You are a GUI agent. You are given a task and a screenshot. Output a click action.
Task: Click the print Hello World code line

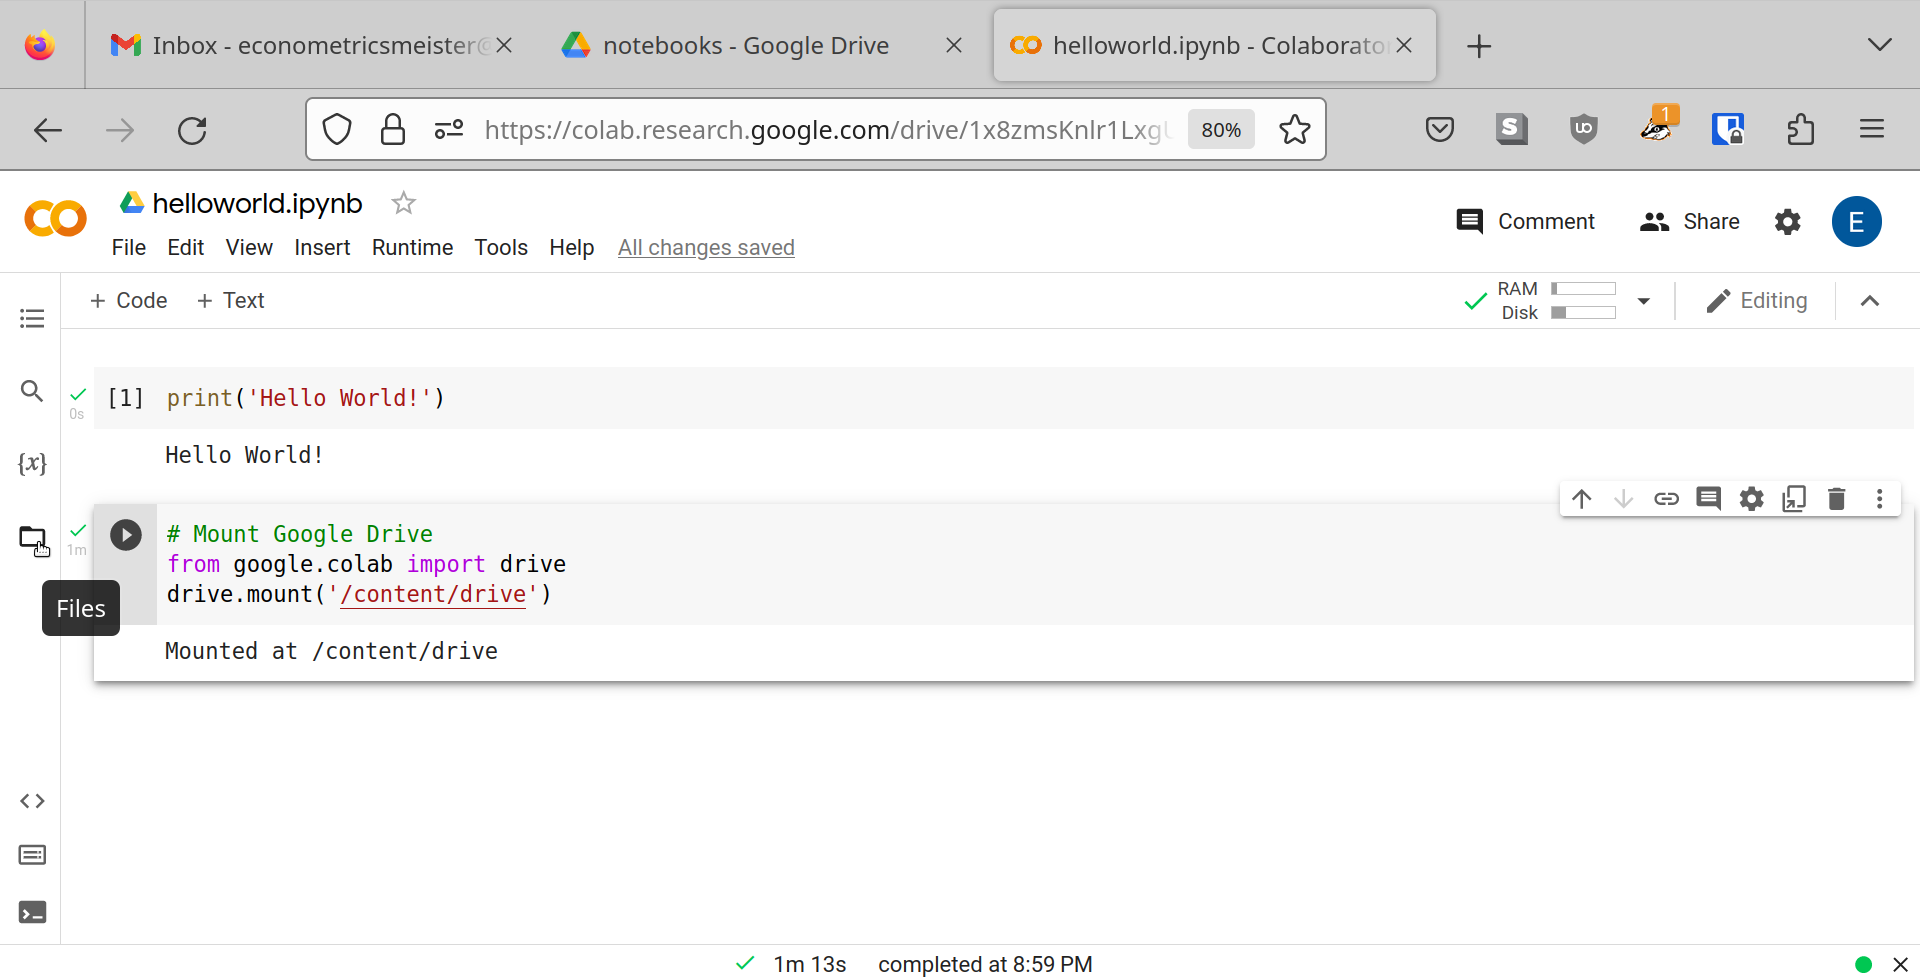point(306,398)
